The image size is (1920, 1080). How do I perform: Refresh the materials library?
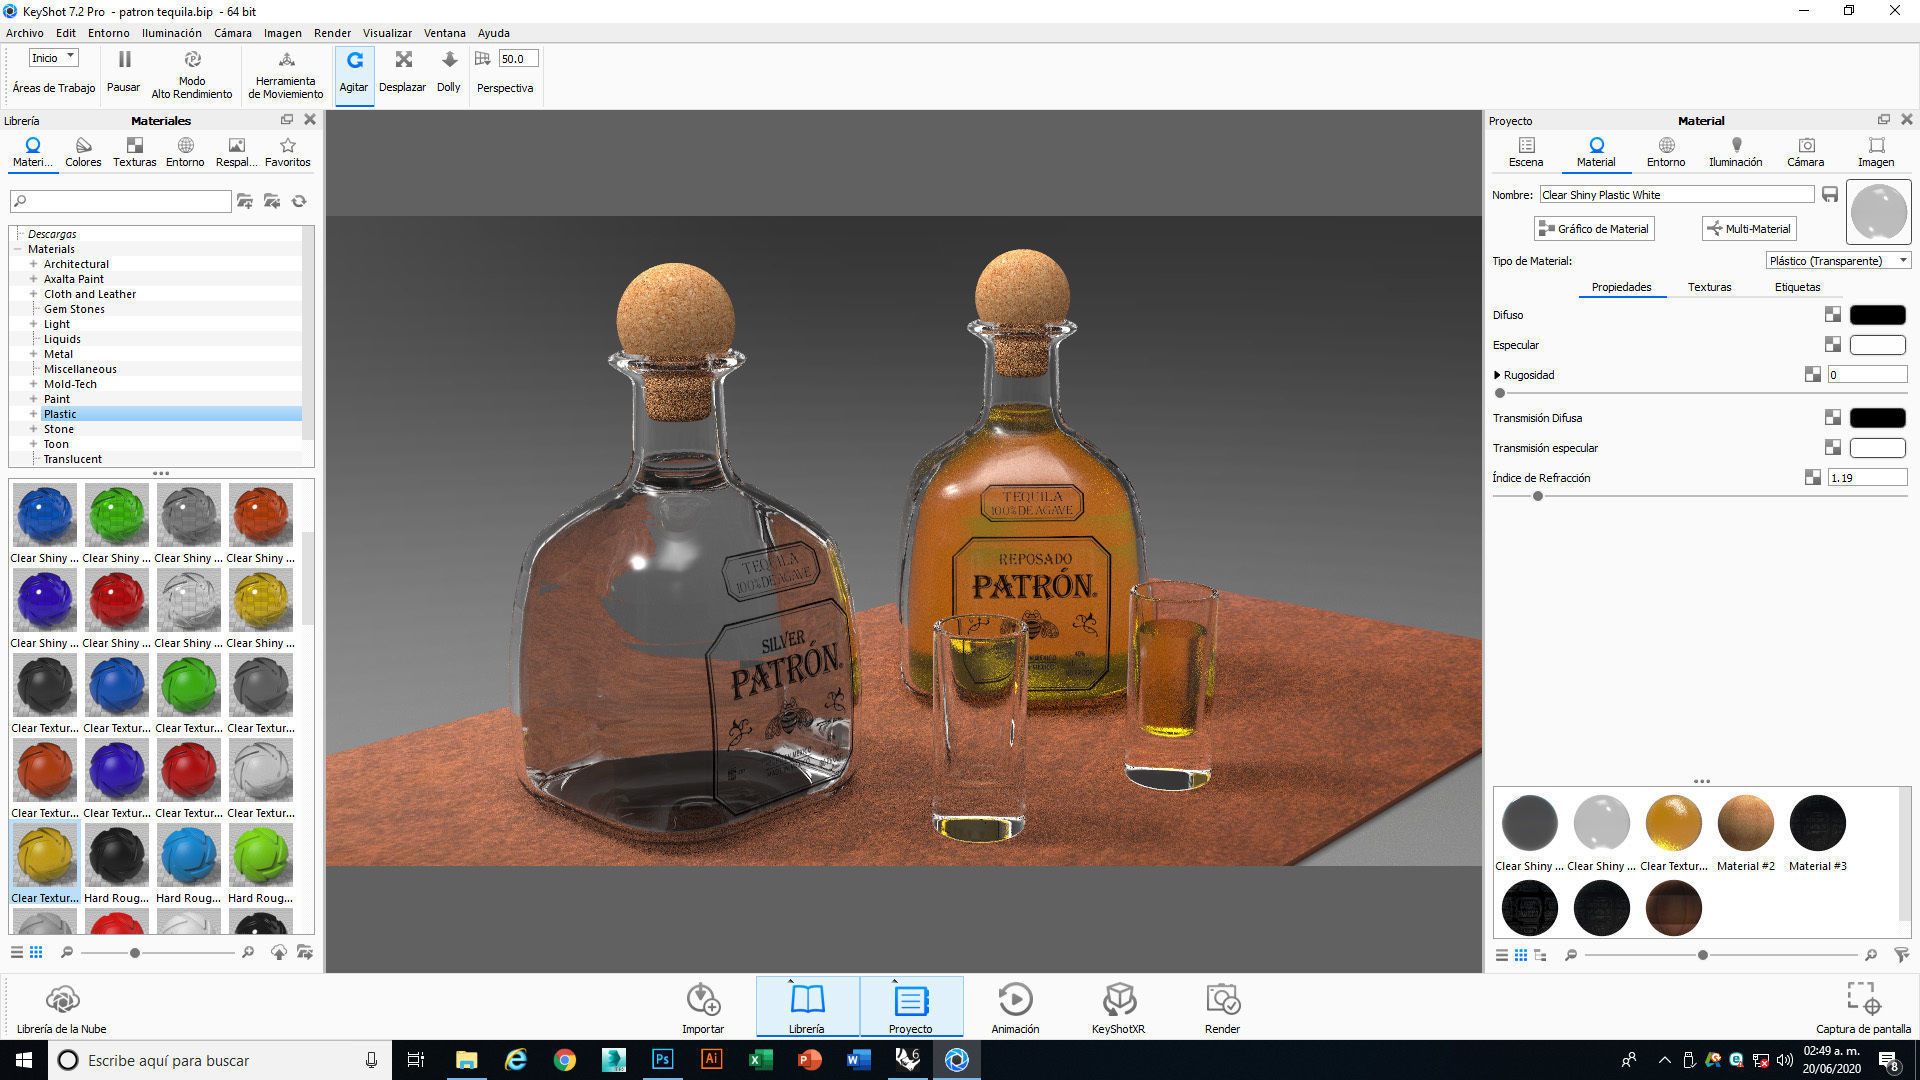(x=299, y=201)
